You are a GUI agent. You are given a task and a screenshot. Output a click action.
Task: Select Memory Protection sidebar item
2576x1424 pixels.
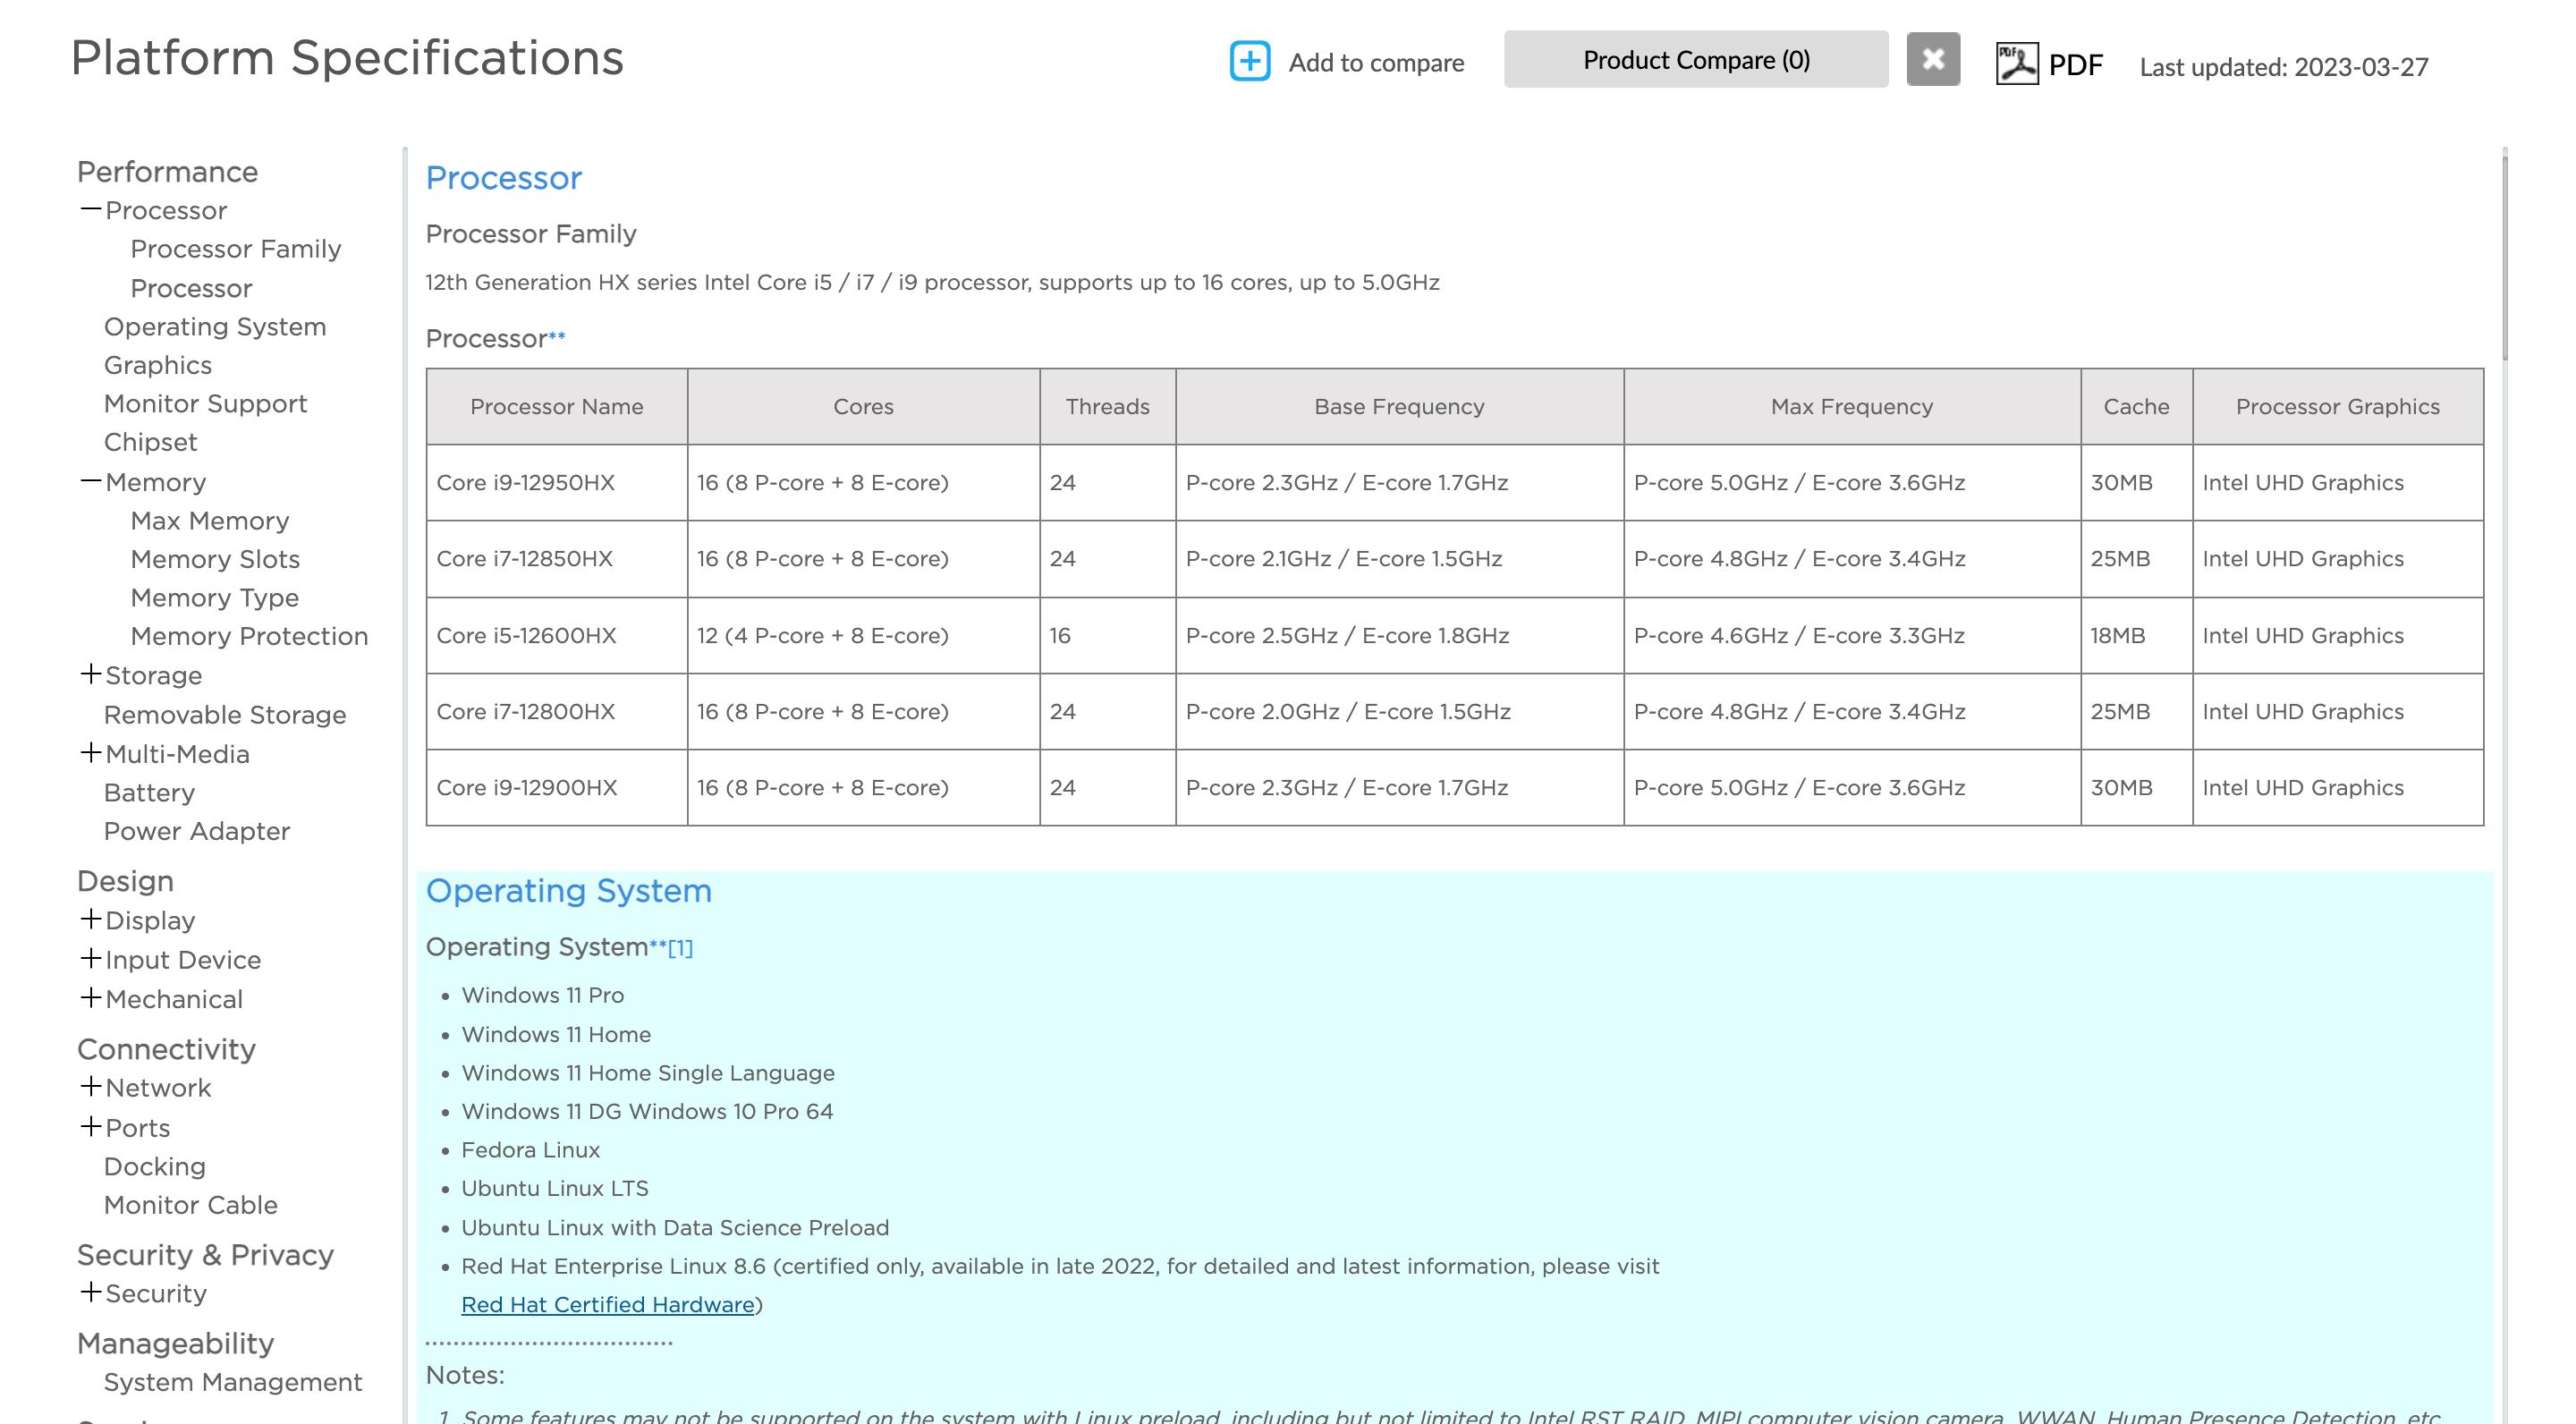click(249, 636)
